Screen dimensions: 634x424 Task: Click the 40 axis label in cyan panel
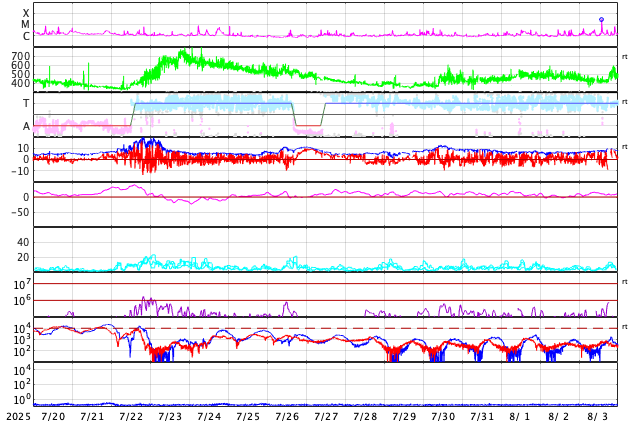pyautogui.click(x=23, y=242)
